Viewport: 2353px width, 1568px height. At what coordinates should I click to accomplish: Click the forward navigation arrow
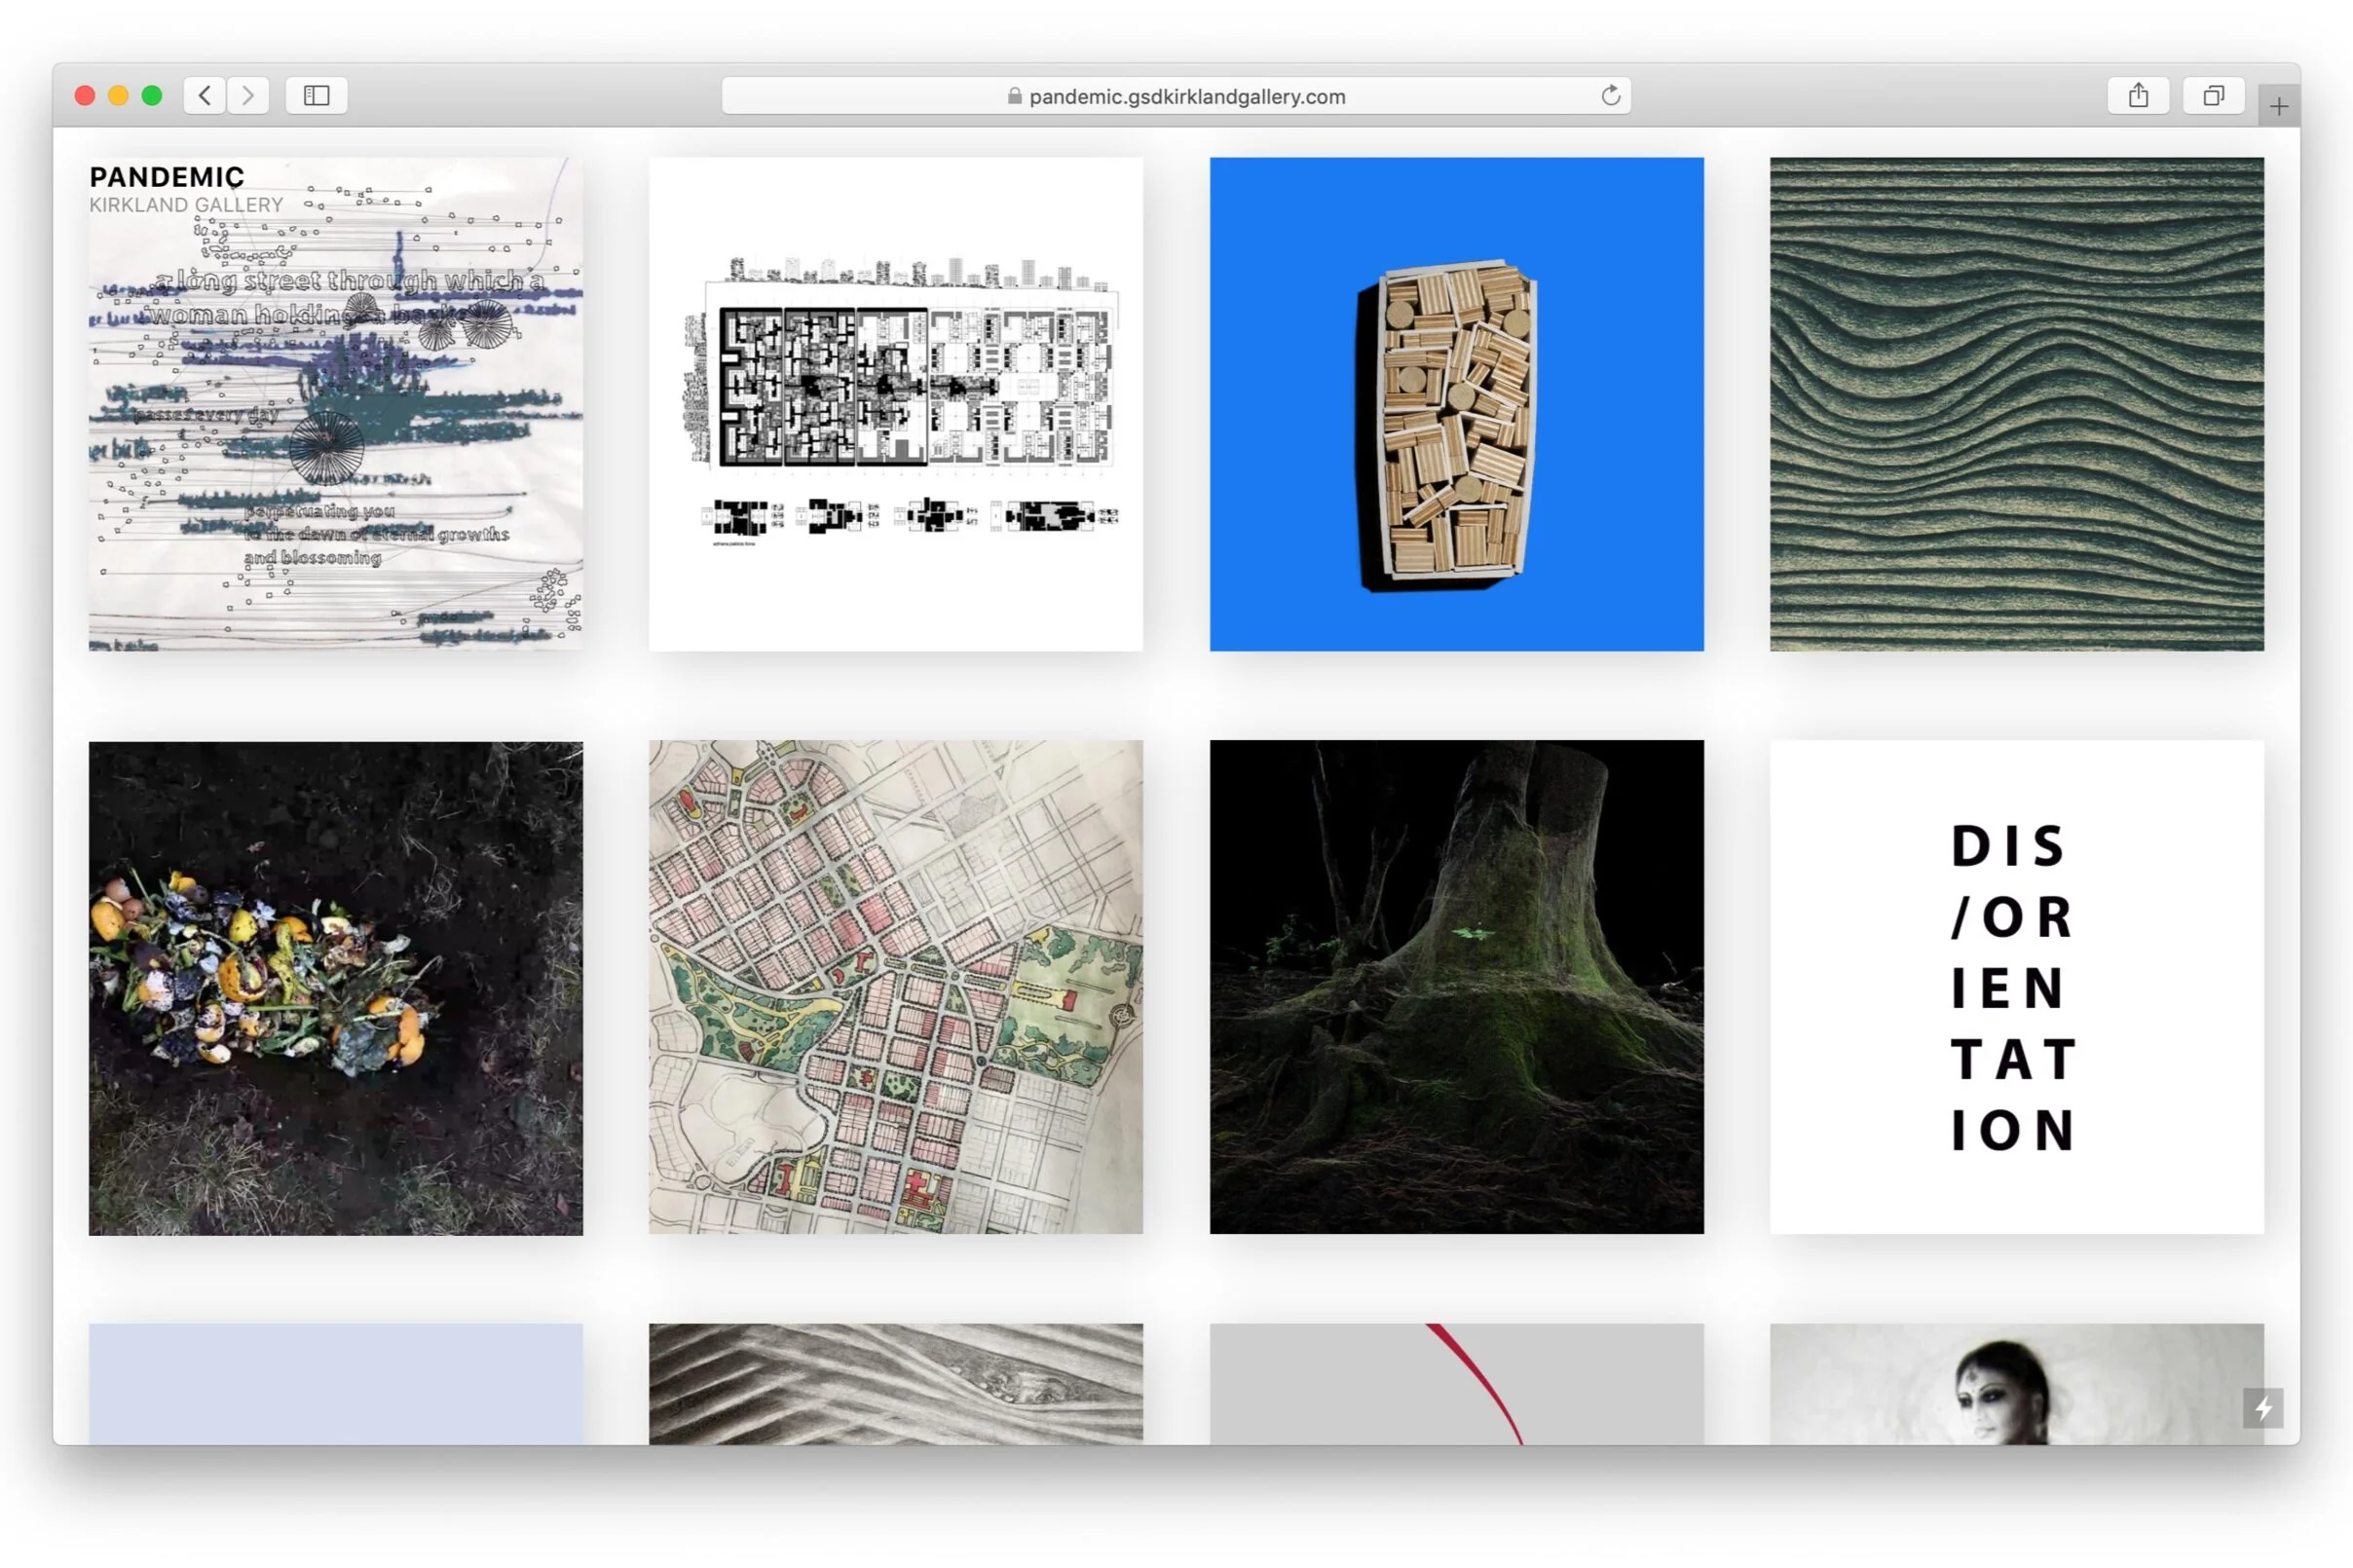[248, 96]
